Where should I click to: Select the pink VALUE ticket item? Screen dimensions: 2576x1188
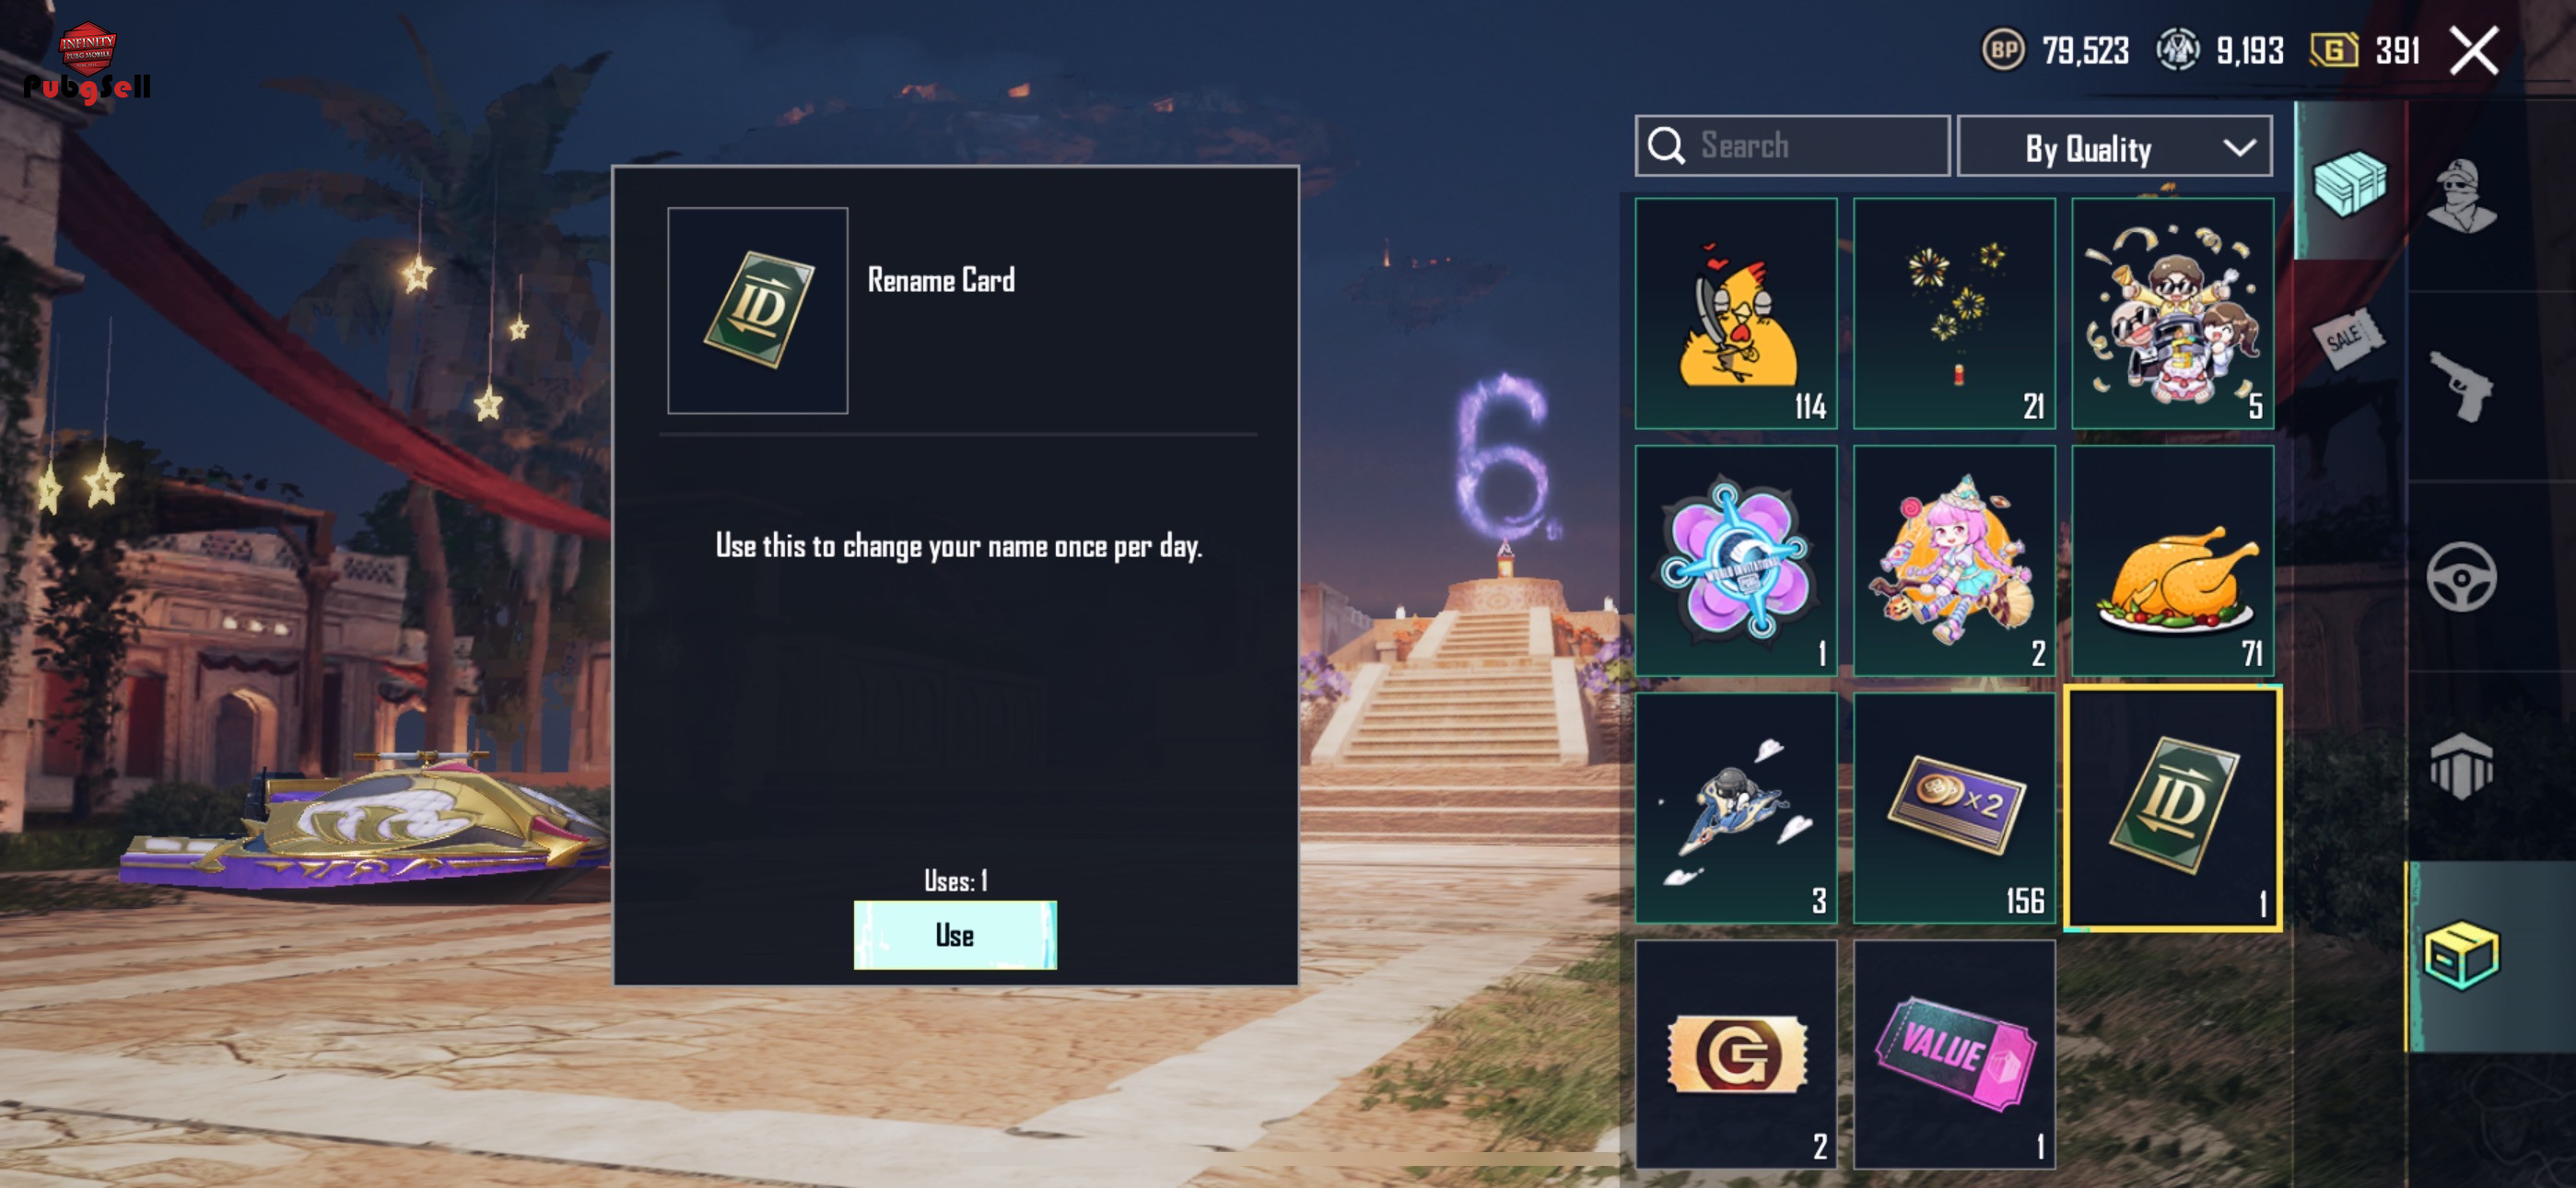(x=1955, y=1054)
